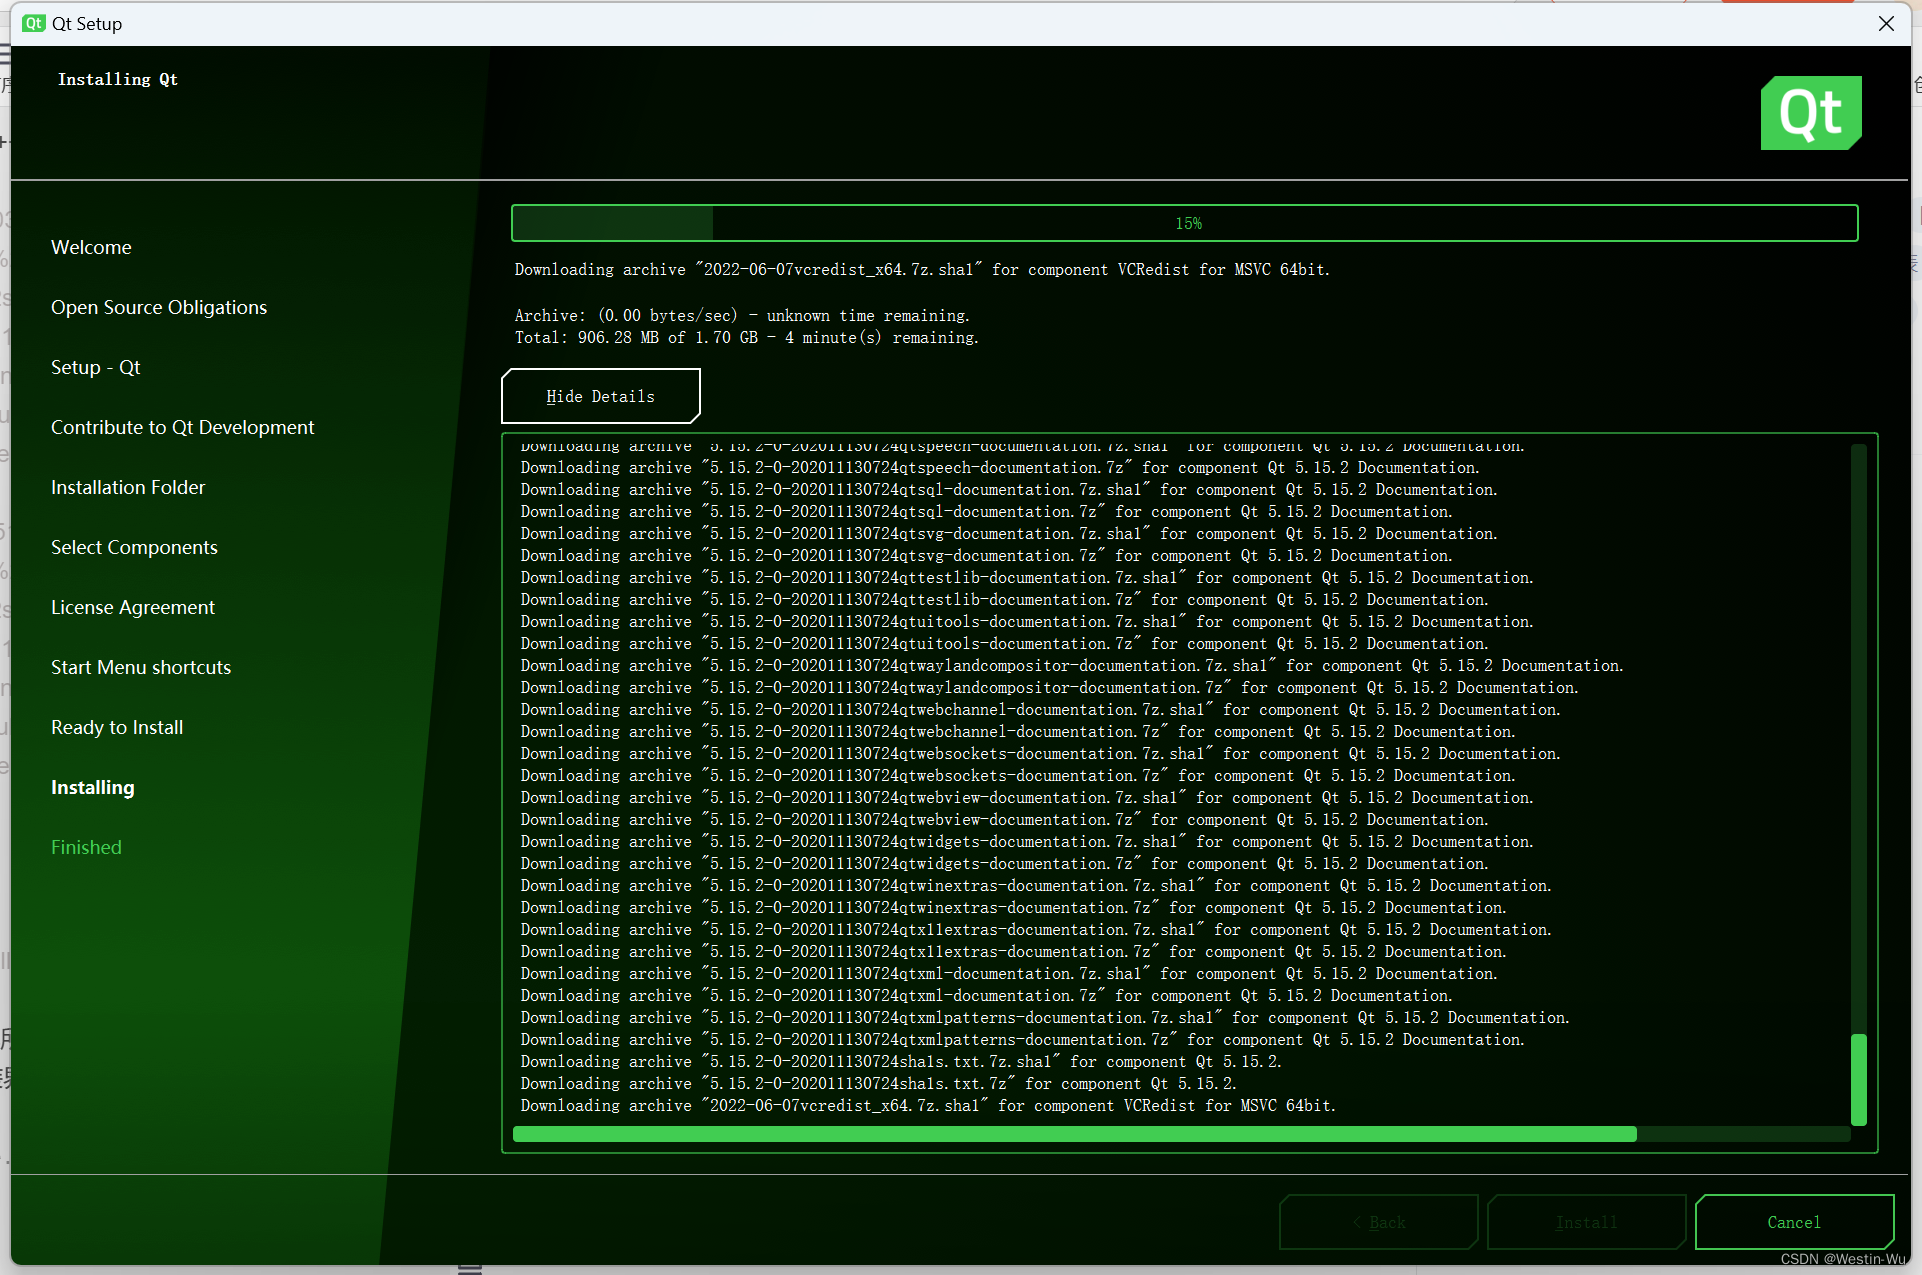Click log line qtwebchannel-documentation.7z
This screenshot has height=1275, width=1922.
[x=1018, y=731]
